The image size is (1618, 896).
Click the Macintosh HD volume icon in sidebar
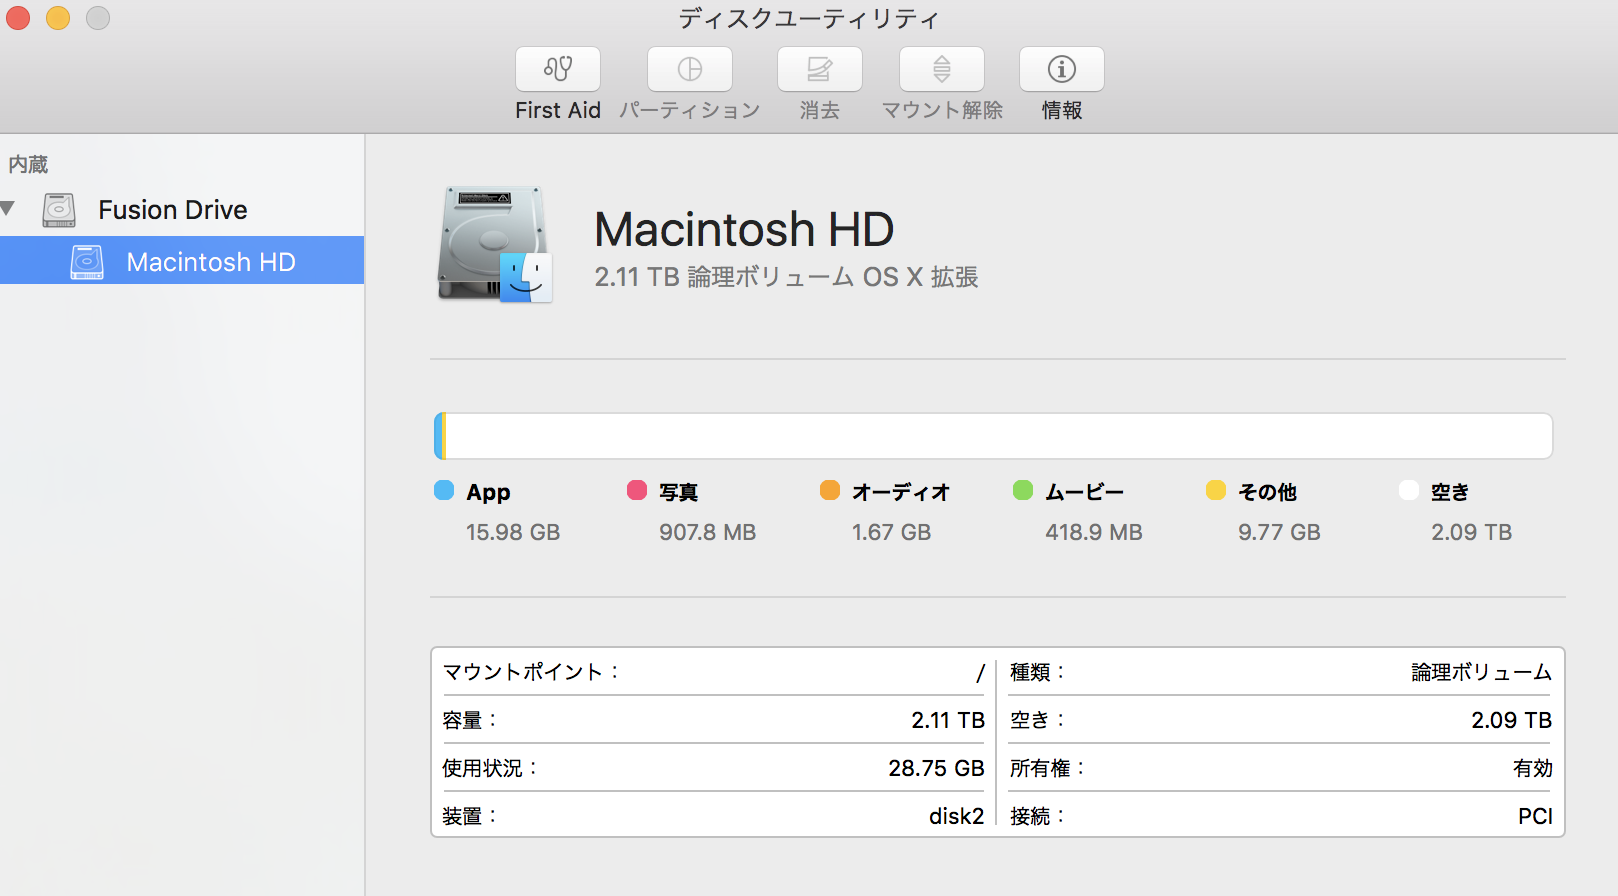87,262
